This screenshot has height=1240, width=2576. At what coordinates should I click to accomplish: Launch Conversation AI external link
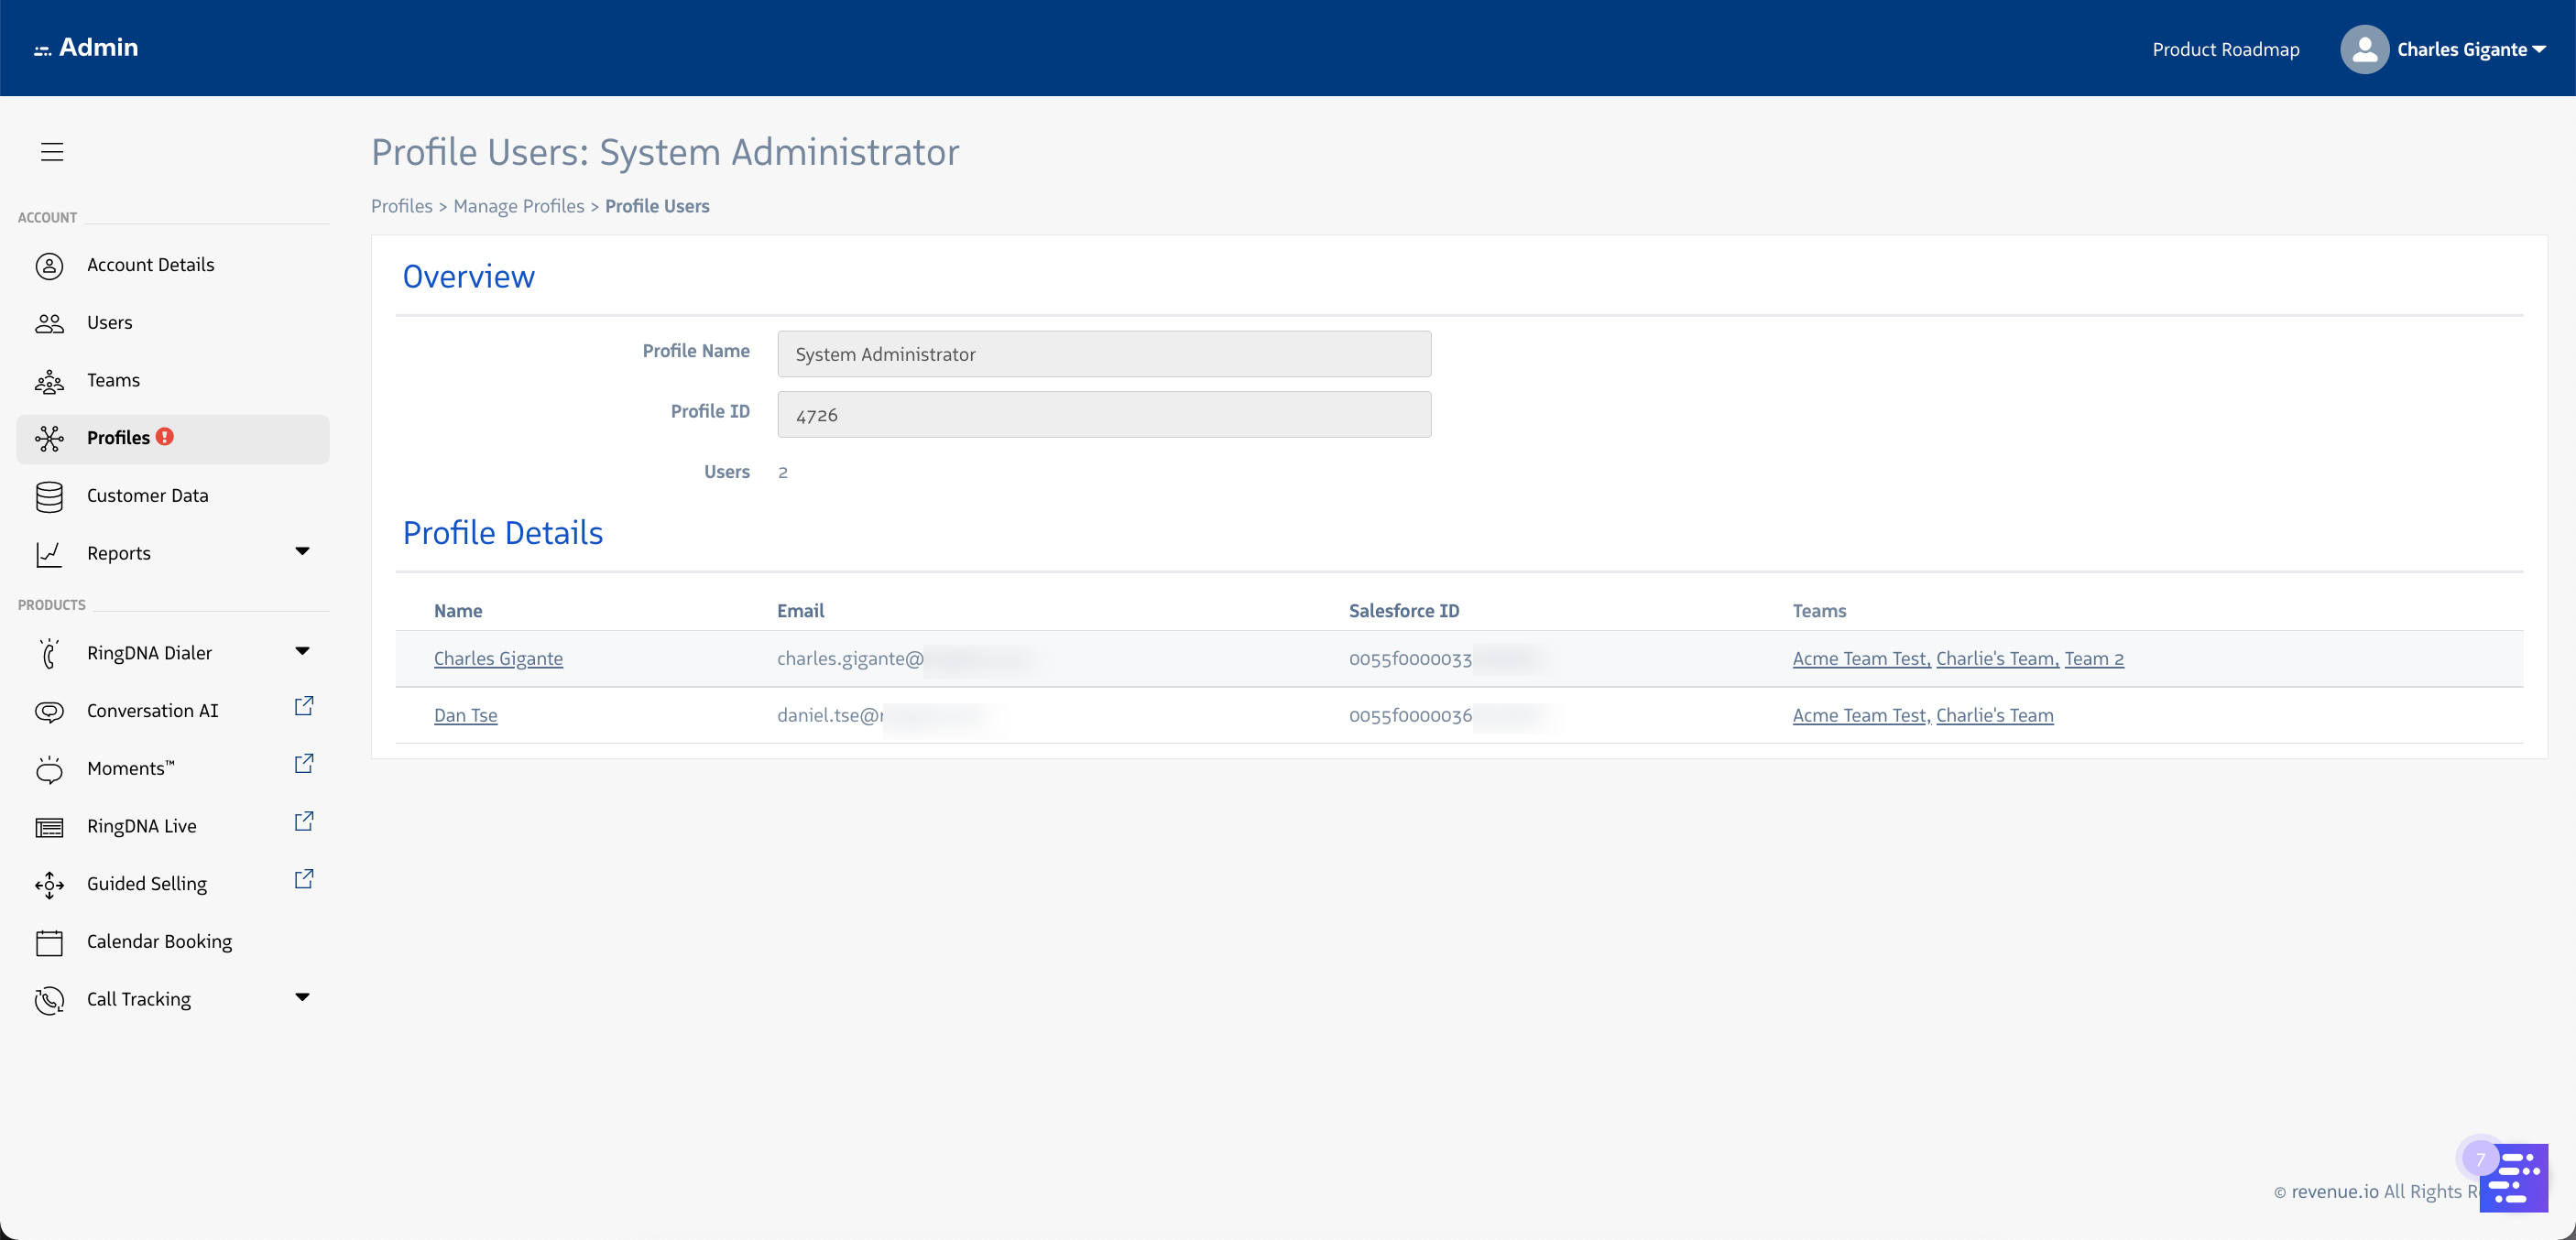[303, 706]
